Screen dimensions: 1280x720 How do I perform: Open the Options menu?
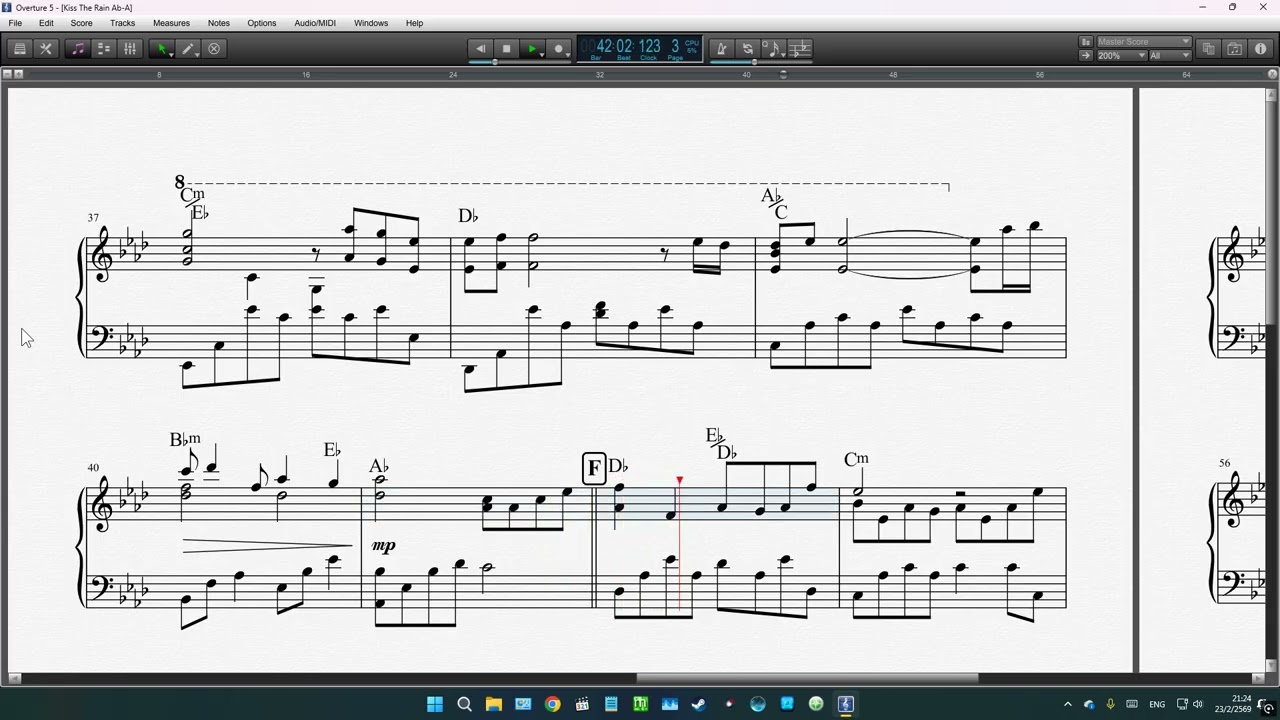click(x=261, y=23)
